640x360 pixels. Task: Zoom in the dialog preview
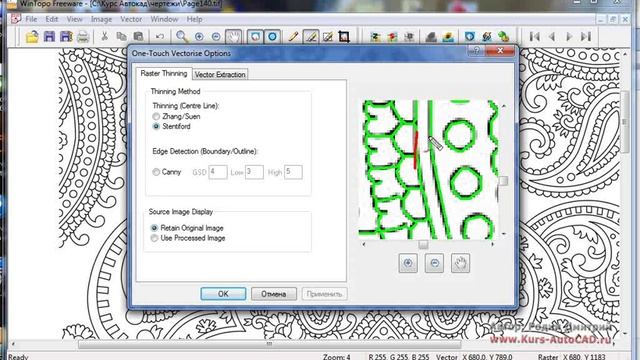[408, 263]
